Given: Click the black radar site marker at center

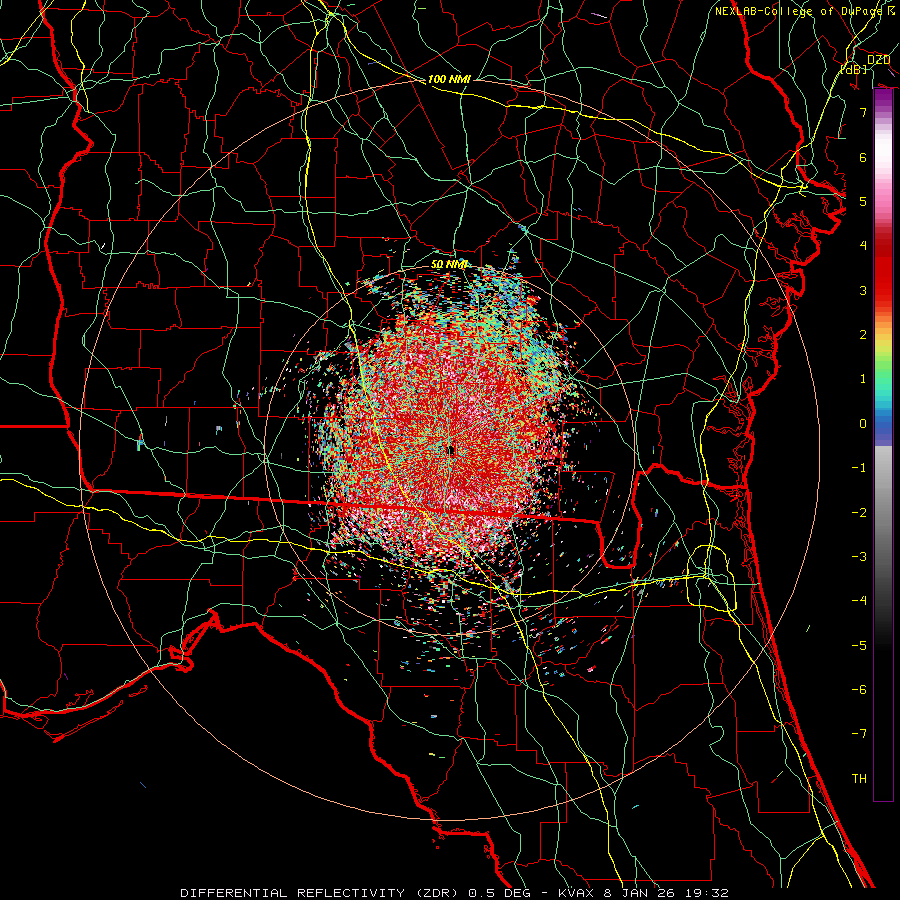Looking at the screenshot, I should pos(452,451).
